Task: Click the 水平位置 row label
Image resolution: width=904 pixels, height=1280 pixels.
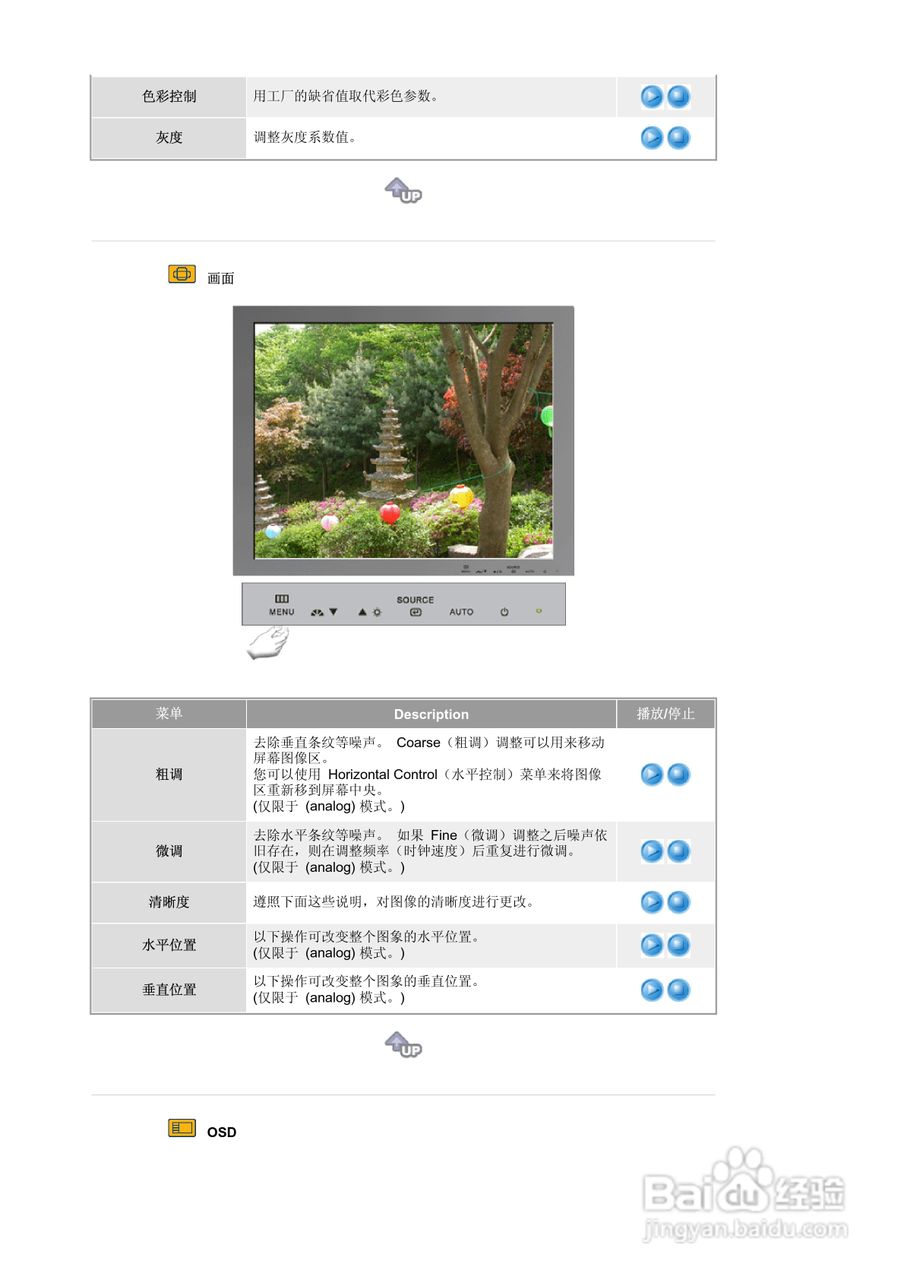Action: click(169, 945)
